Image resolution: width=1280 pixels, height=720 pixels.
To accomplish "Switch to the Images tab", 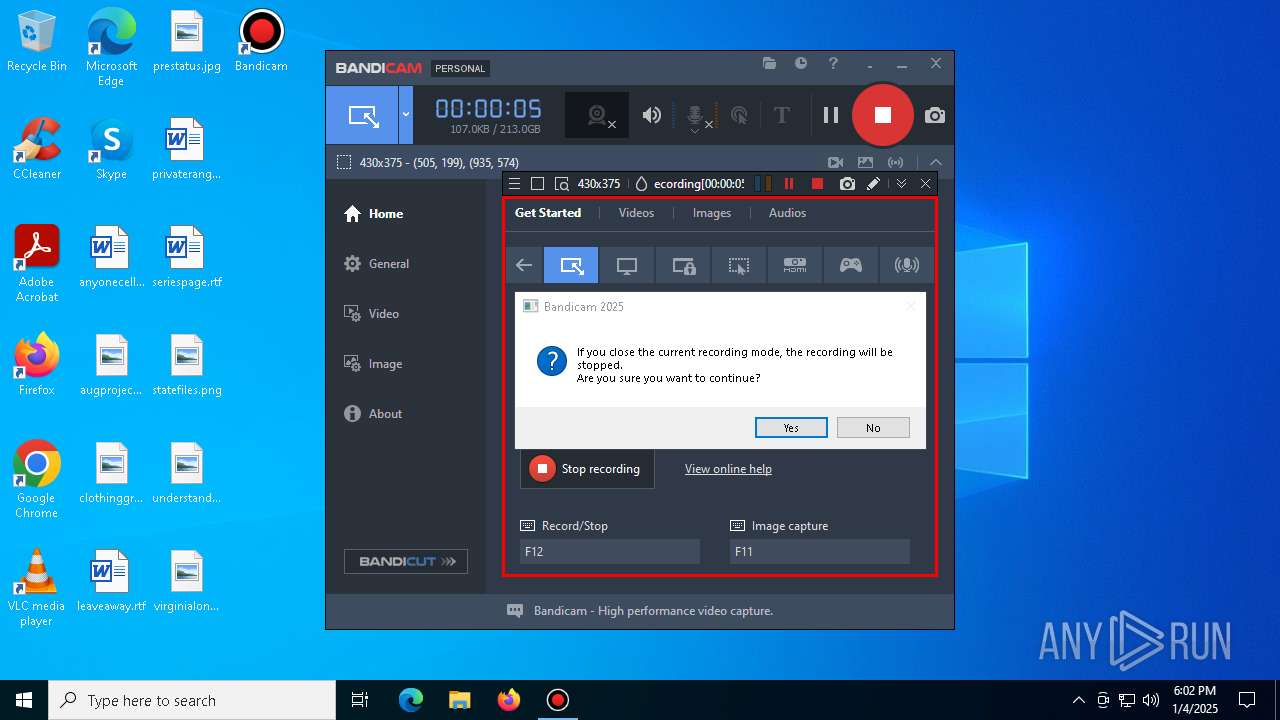I will 712,213.
